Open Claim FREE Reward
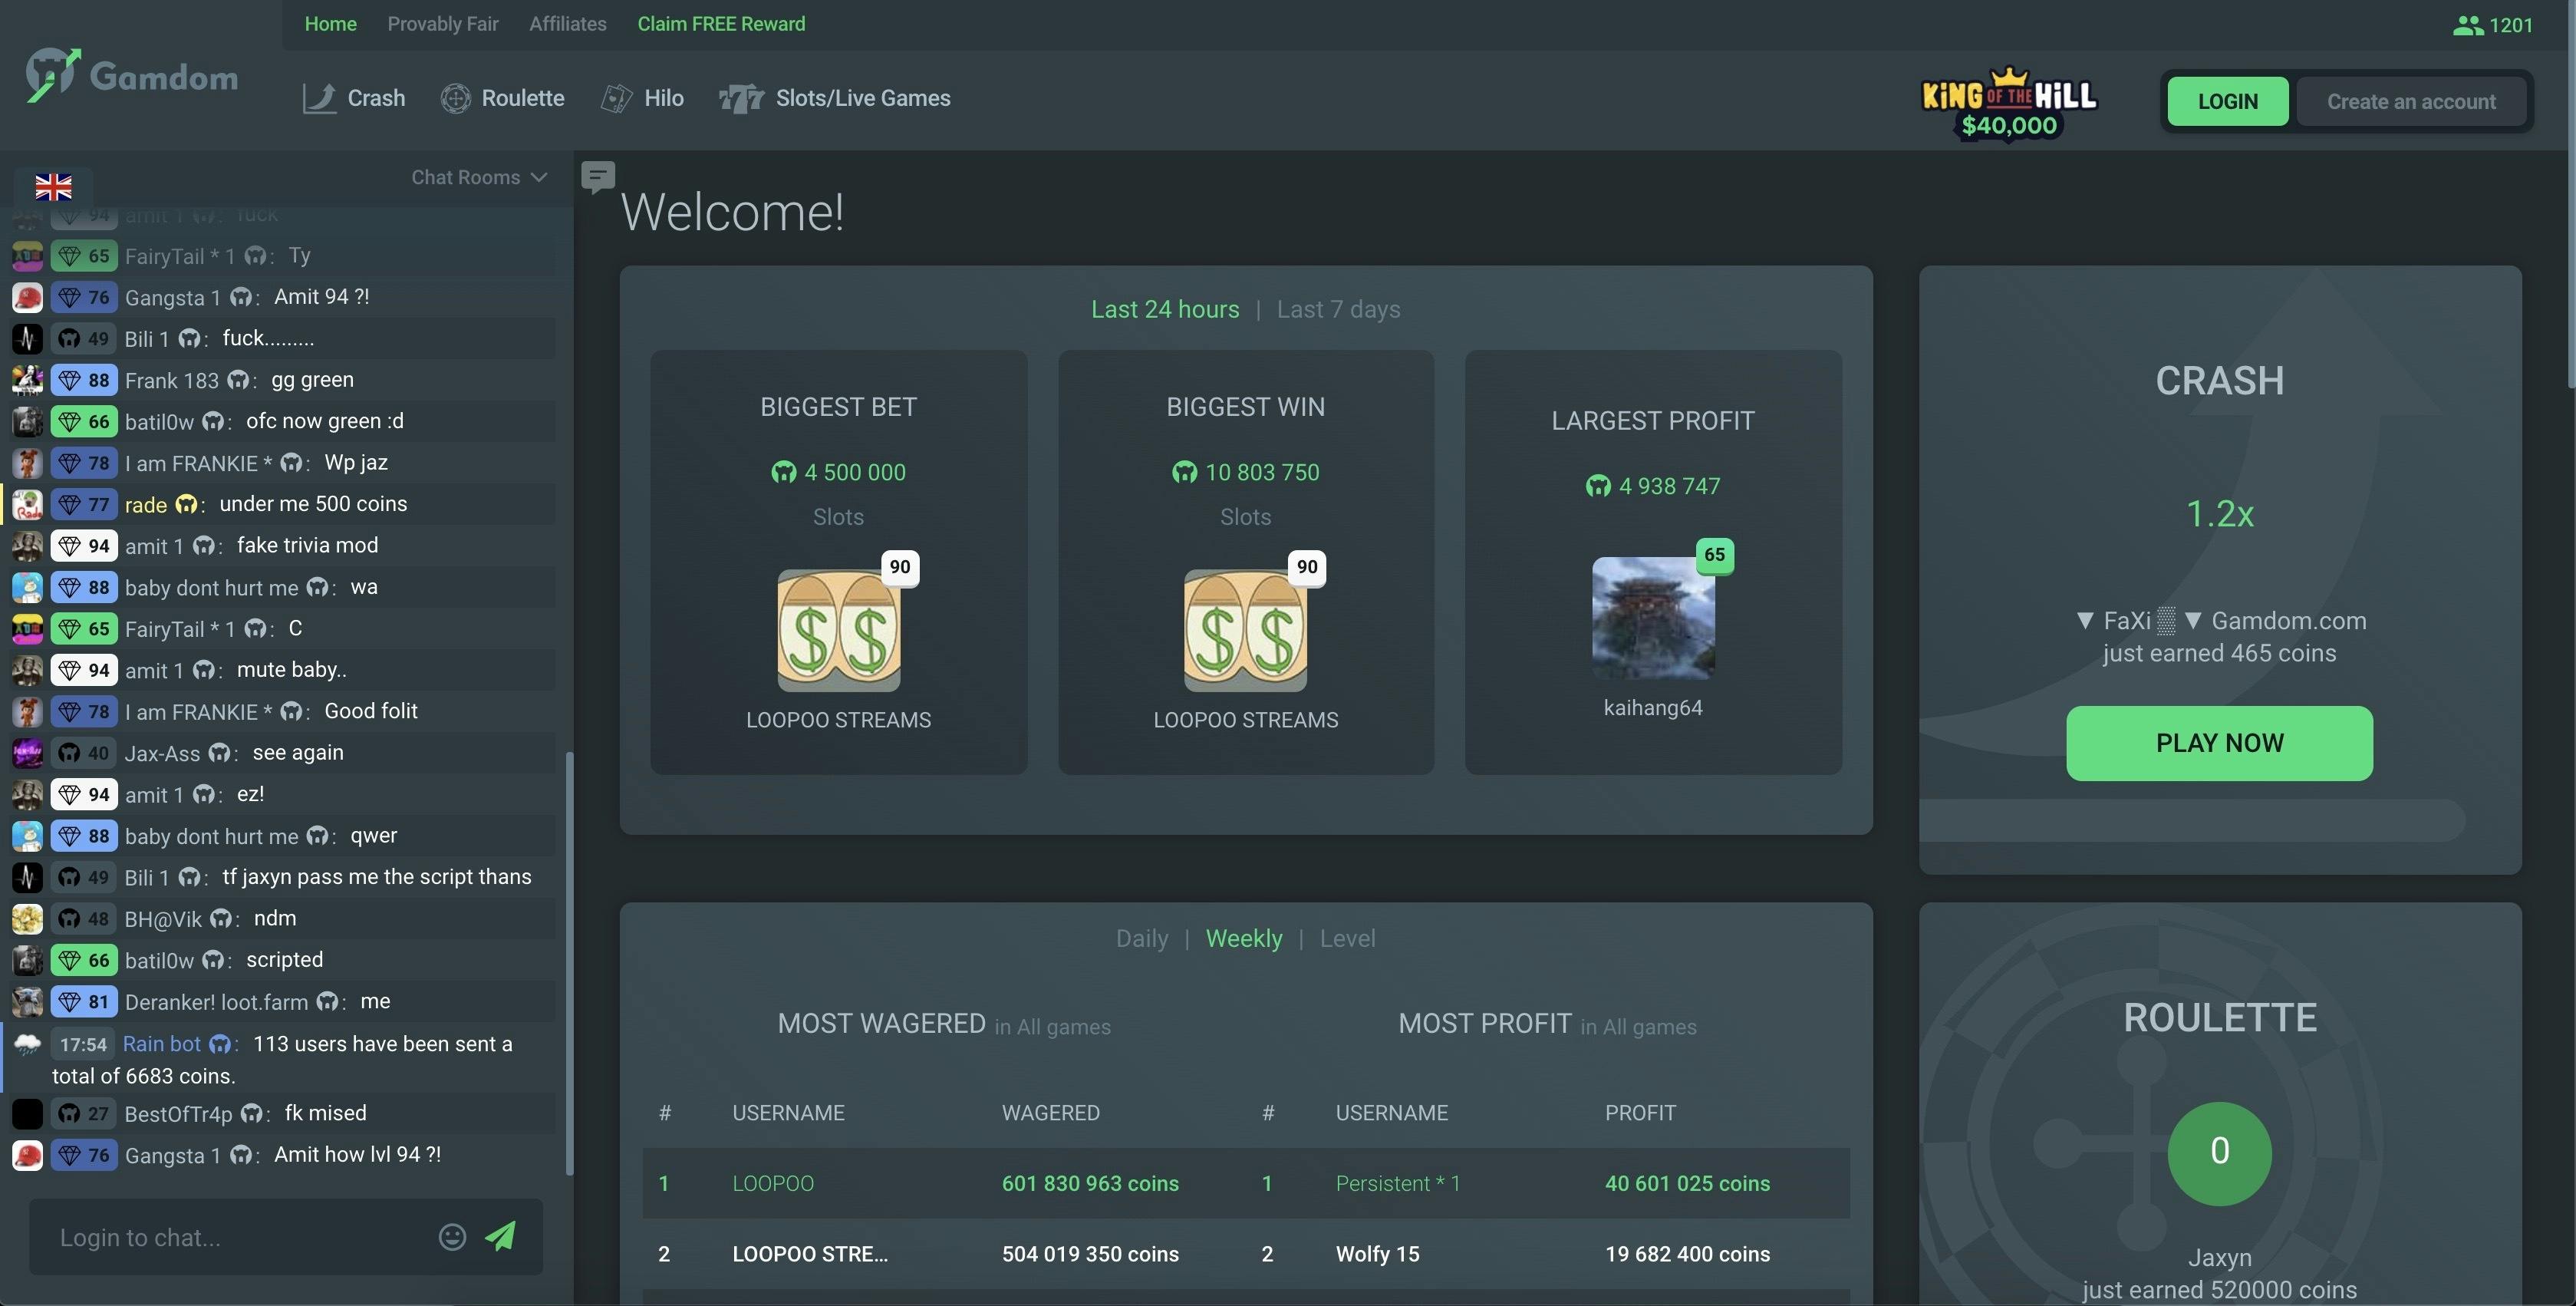 pyautogui.click(x=721, y=24)
